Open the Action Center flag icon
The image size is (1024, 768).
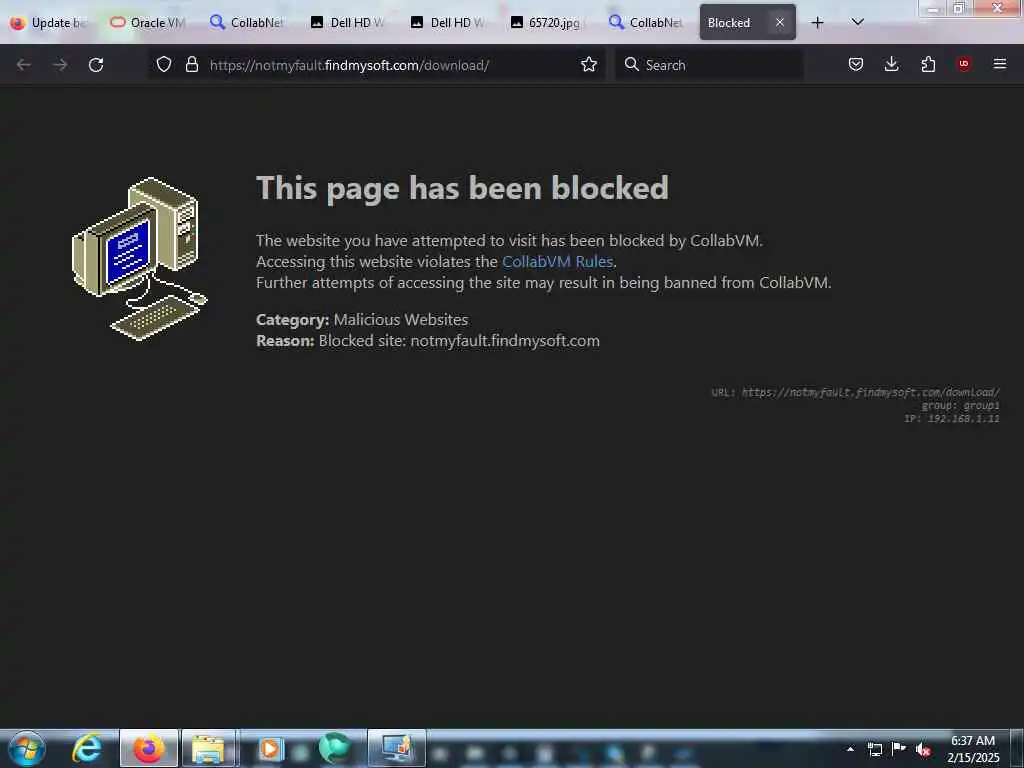899,748
